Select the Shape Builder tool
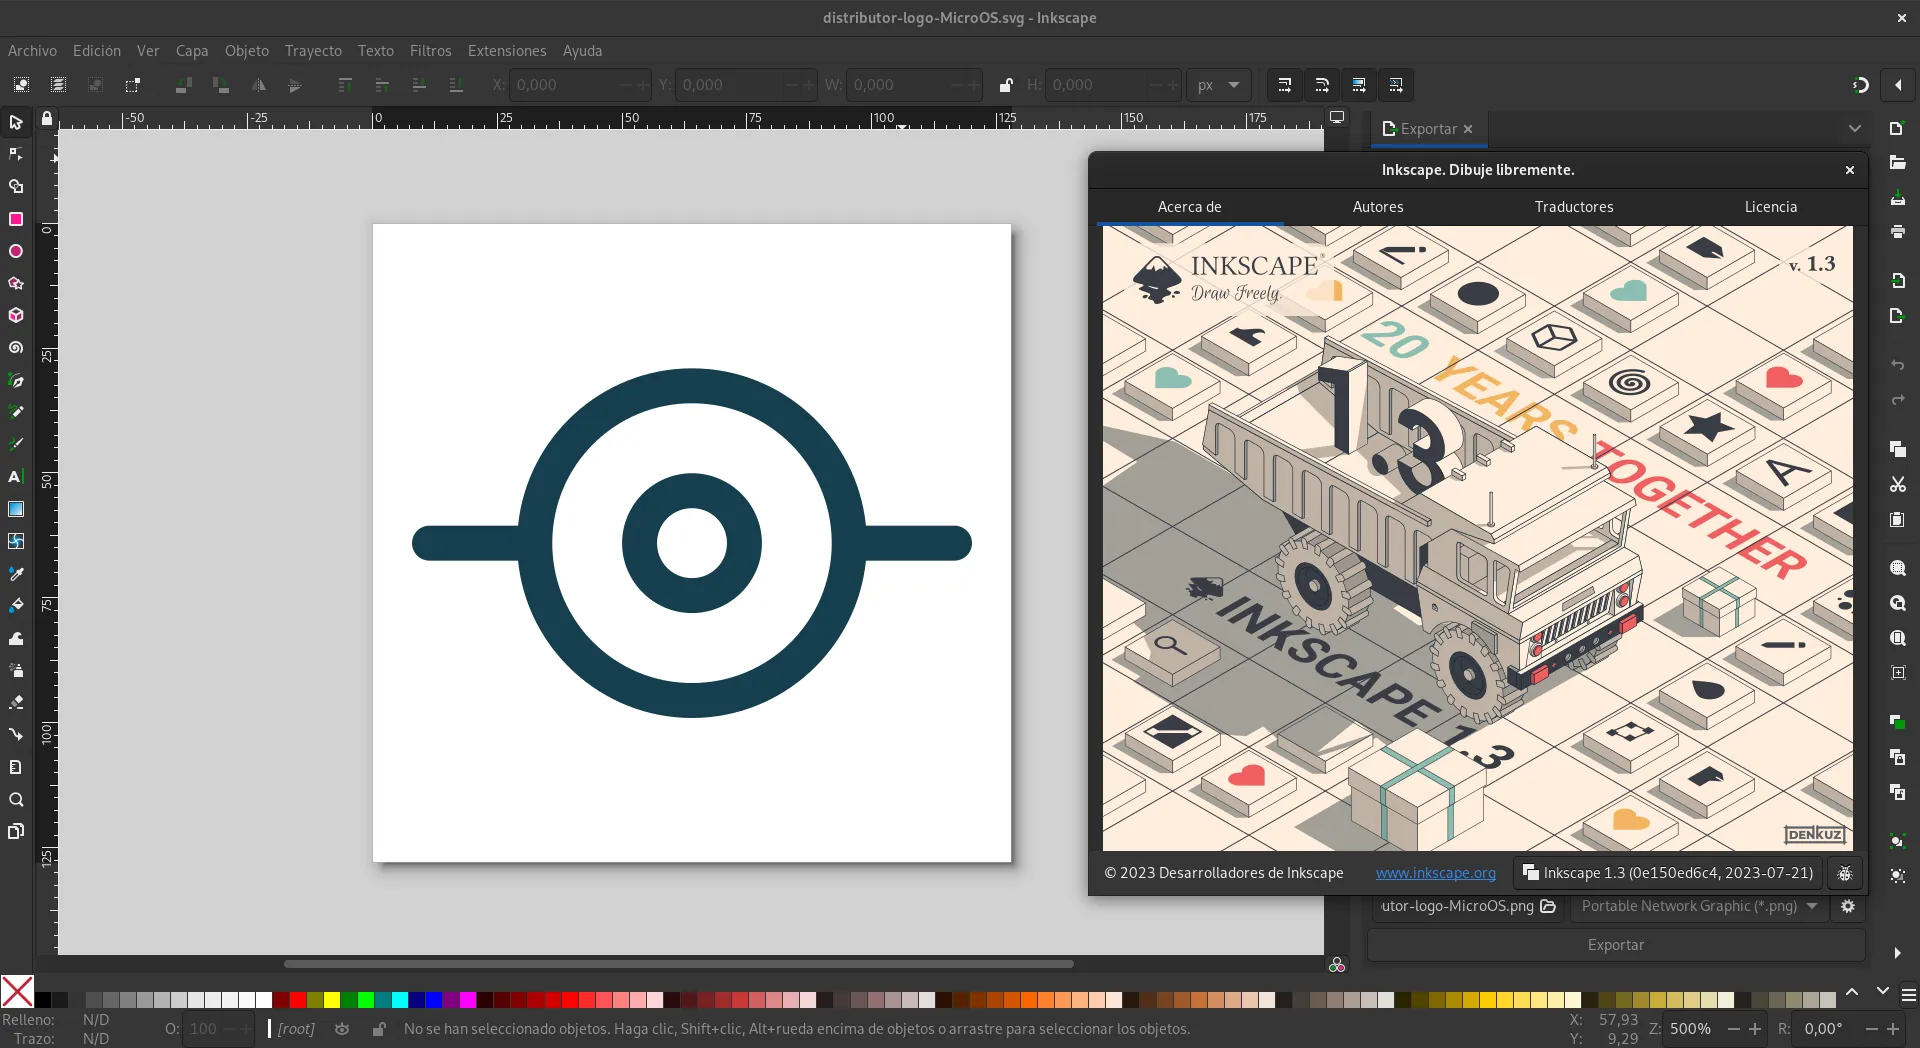Screen dimensions: 1920x1048 16,186
